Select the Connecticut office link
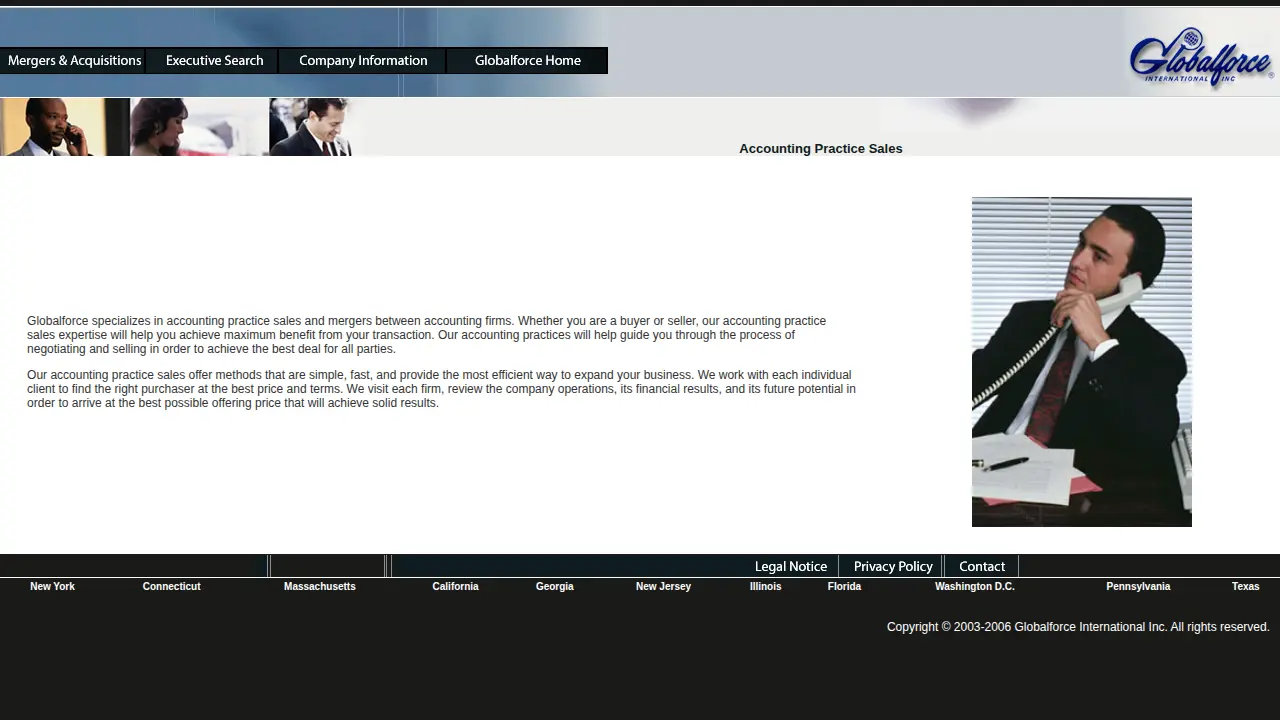1280x720 pixels. (172, 586)
